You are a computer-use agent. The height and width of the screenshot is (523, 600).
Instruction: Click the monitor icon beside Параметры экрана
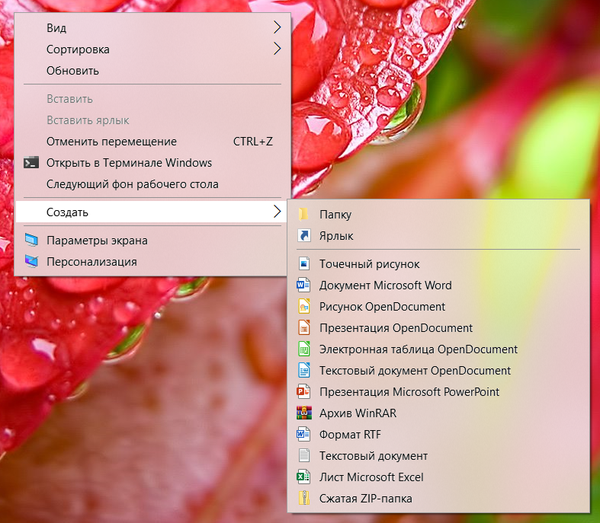point(31,241)
